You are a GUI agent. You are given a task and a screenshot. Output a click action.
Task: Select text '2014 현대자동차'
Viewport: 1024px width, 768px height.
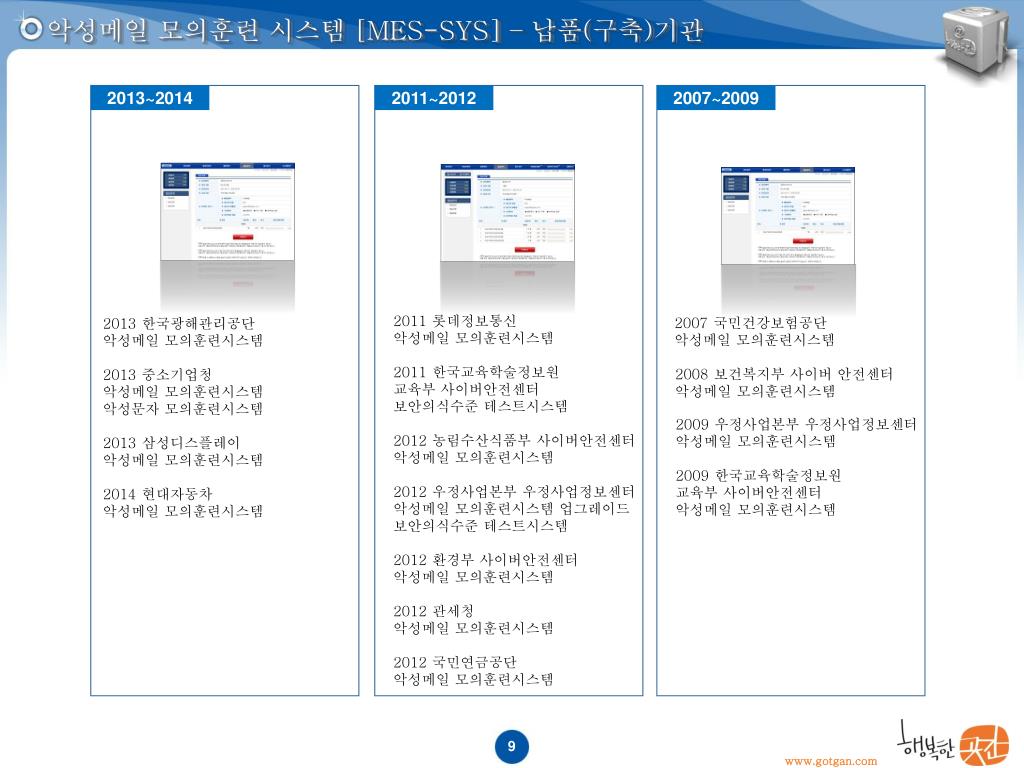click(157, 494)
